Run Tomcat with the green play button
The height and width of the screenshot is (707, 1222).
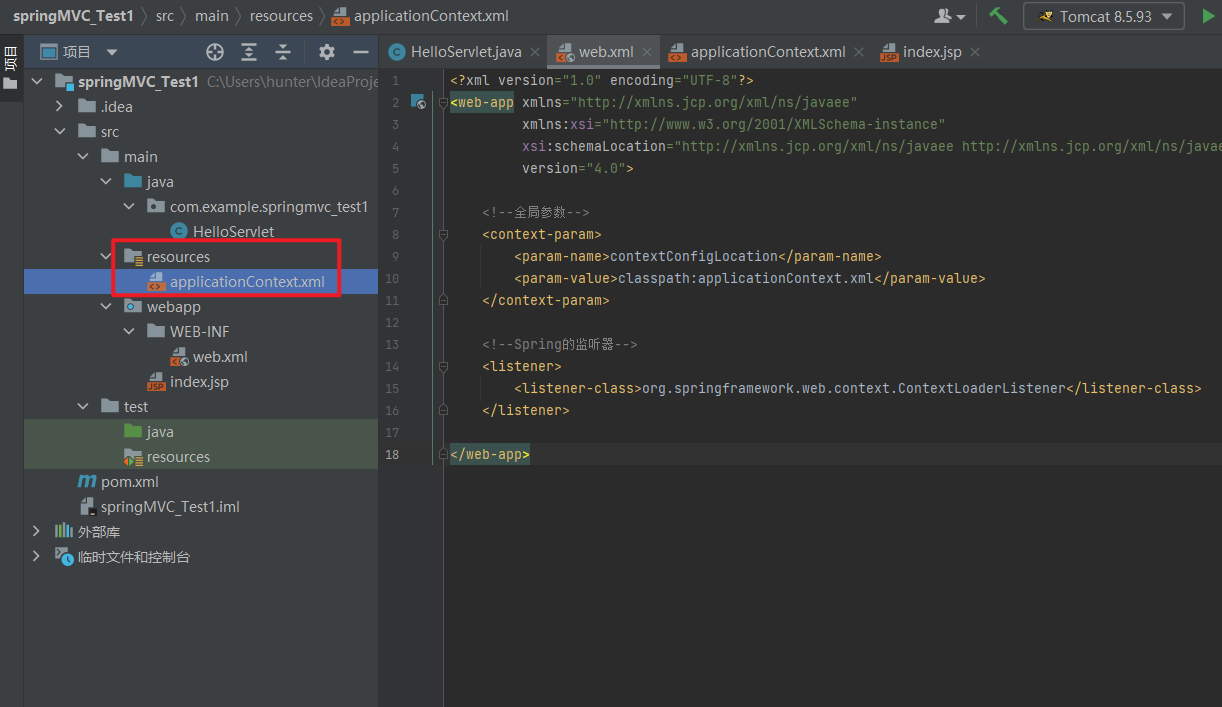click(1208, 16)
